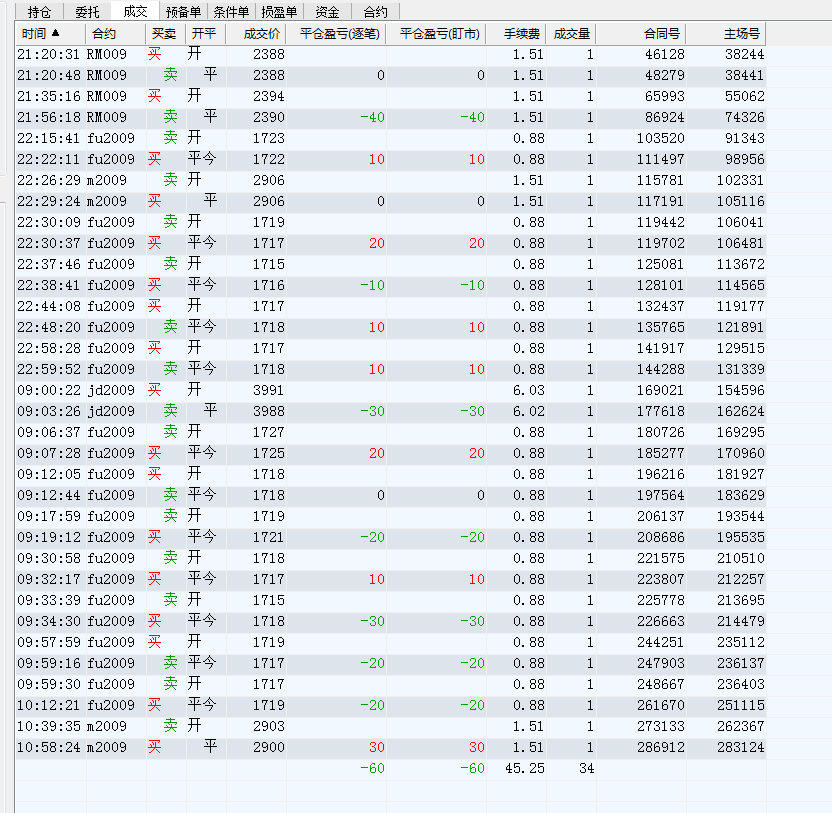Image resolution: width=832 pixels, height=813 pixels.
Task: Select the 22:48:20 fu2009 row
Action: (x=391, y=327)
